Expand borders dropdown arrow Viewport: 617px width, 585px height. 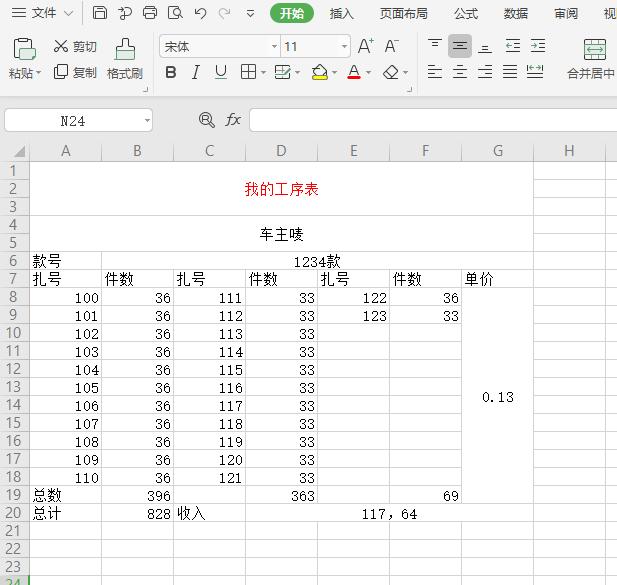[x=263, y=72]
